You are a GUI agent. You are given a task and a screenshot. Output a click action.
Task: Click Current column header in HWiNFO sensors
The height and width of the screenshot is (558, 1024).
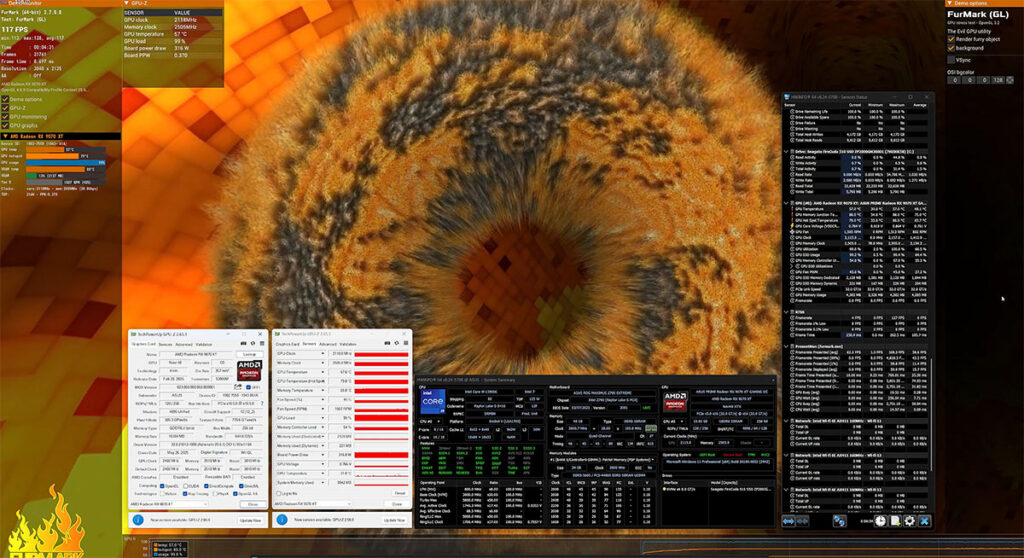pyautogui.click(x=854, y=105)
